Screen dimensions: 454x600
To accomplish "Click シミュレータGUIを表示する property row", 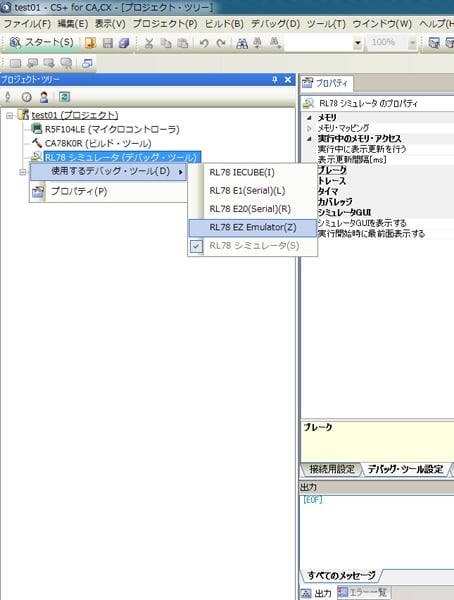I will 362,223.
